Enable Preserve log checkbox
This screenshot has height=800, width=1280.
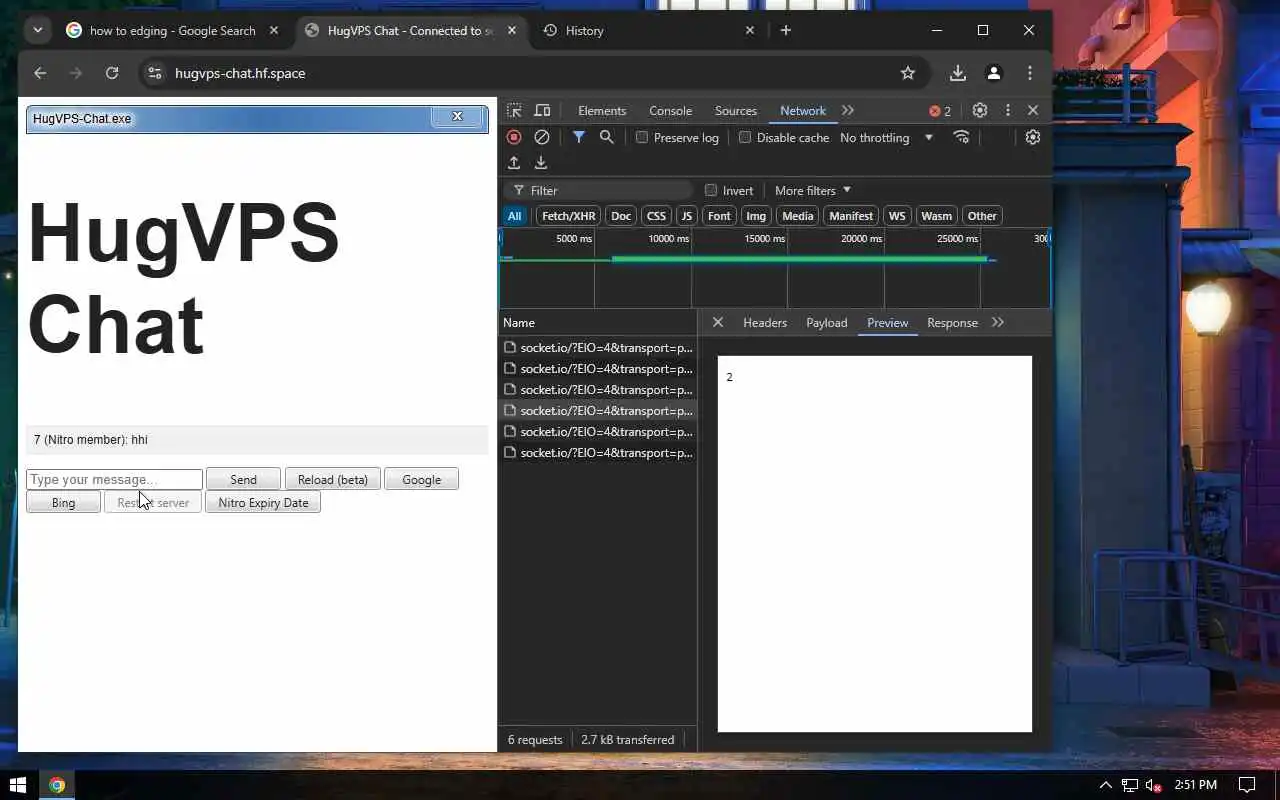[642, 137]
